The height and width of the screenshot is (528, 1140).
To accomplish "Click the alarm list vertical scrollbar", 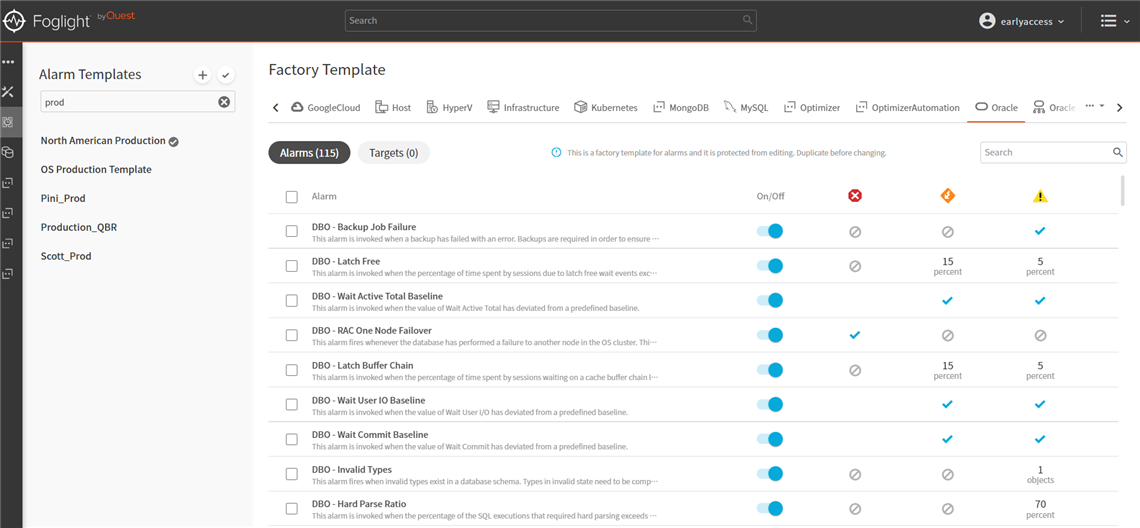I will click(1123, 193).
